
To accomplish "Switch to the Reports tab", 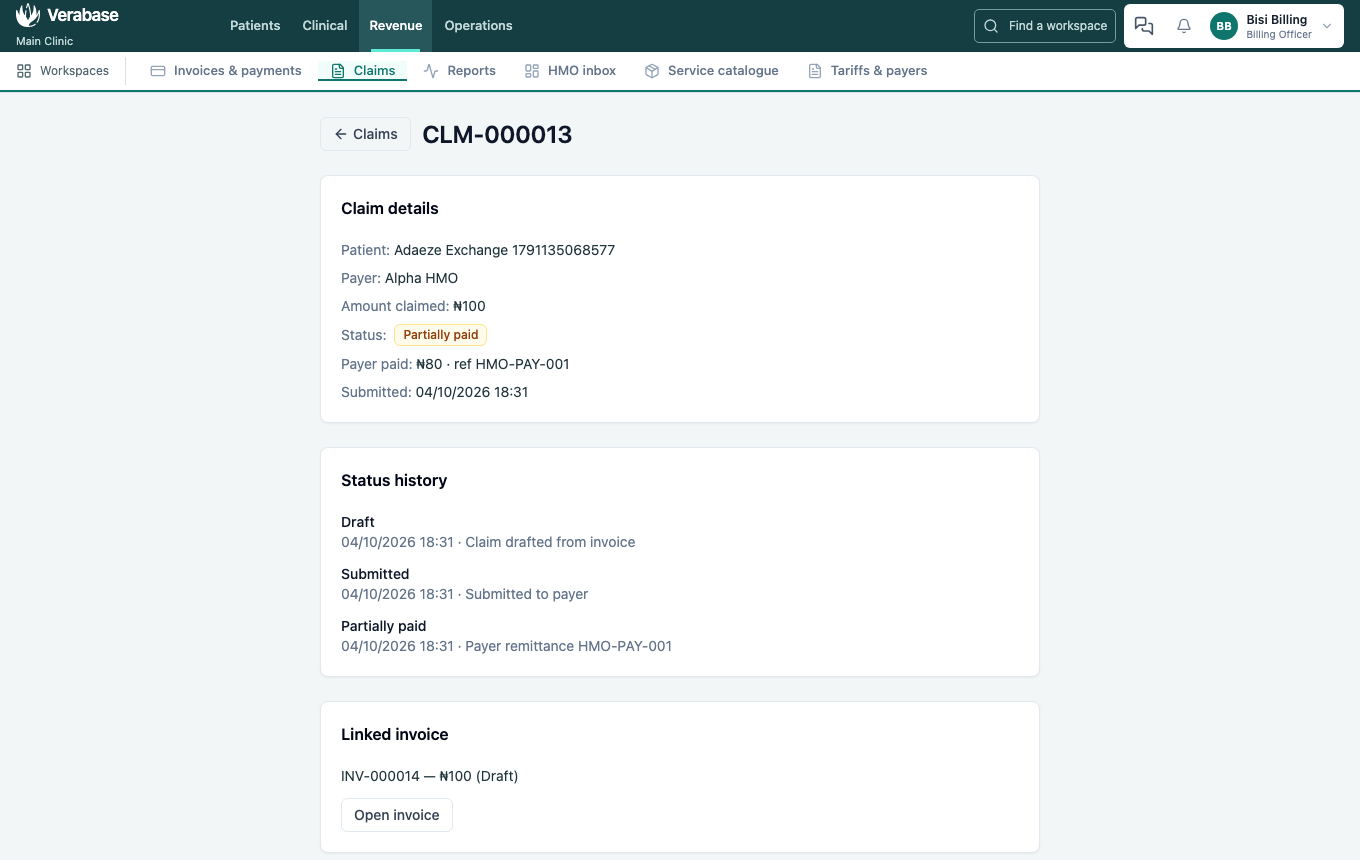I will point(460,71).
